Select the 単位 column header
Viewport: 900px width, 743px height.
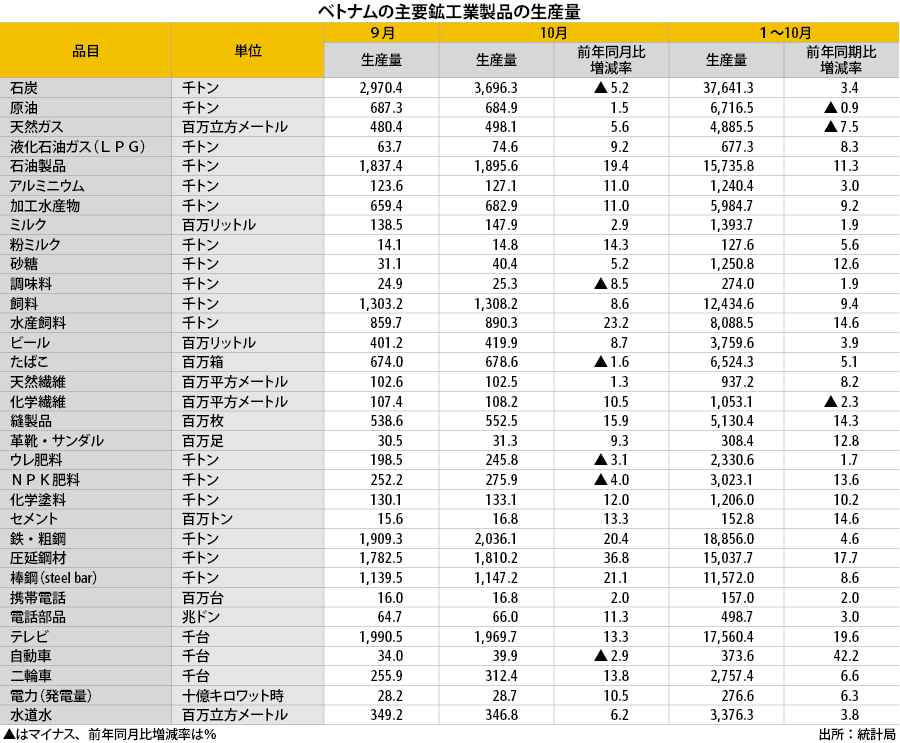(x=248, y=51)
